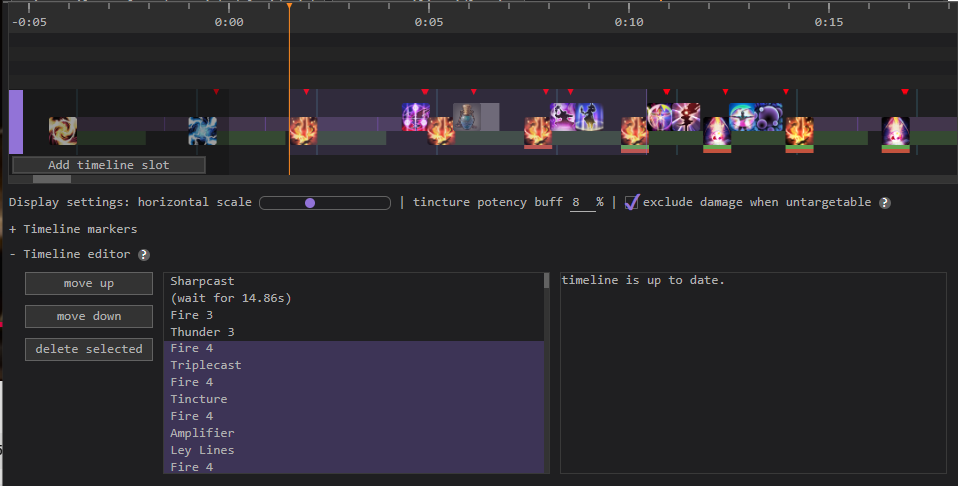This screenshot has width=958, height=486.
Task: Click the Fire 3 icon in timeline
Action: [63, 131]
